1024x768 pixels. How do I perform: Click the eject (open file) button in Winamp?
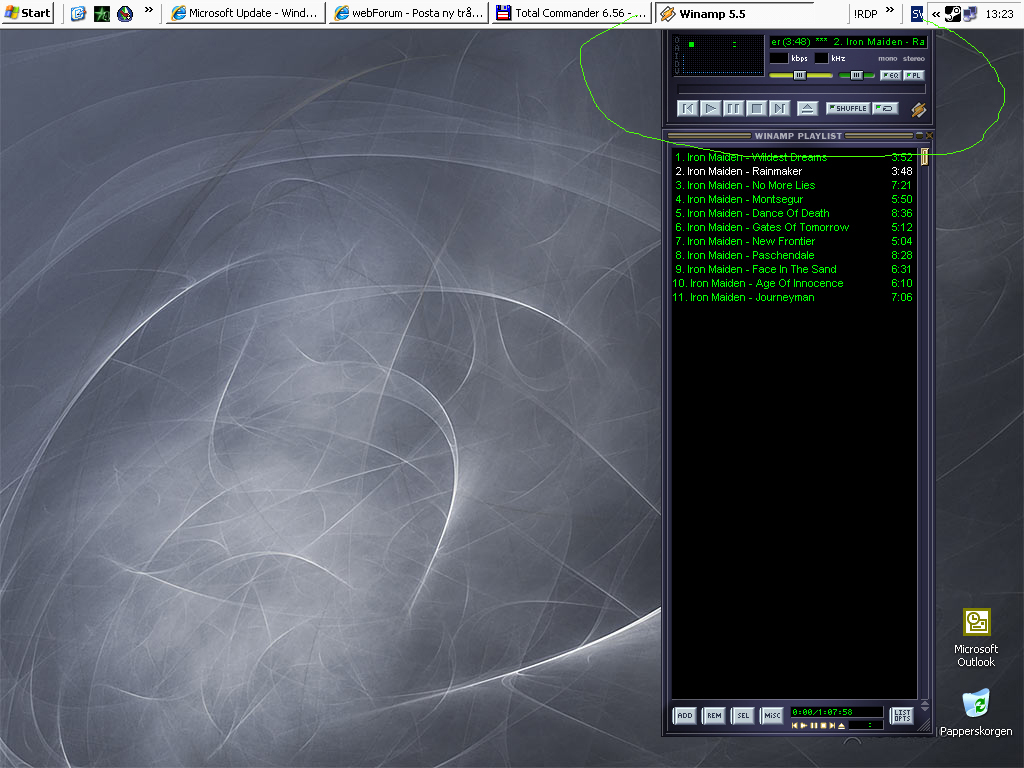pyautogui.click(x=807, y=108)
